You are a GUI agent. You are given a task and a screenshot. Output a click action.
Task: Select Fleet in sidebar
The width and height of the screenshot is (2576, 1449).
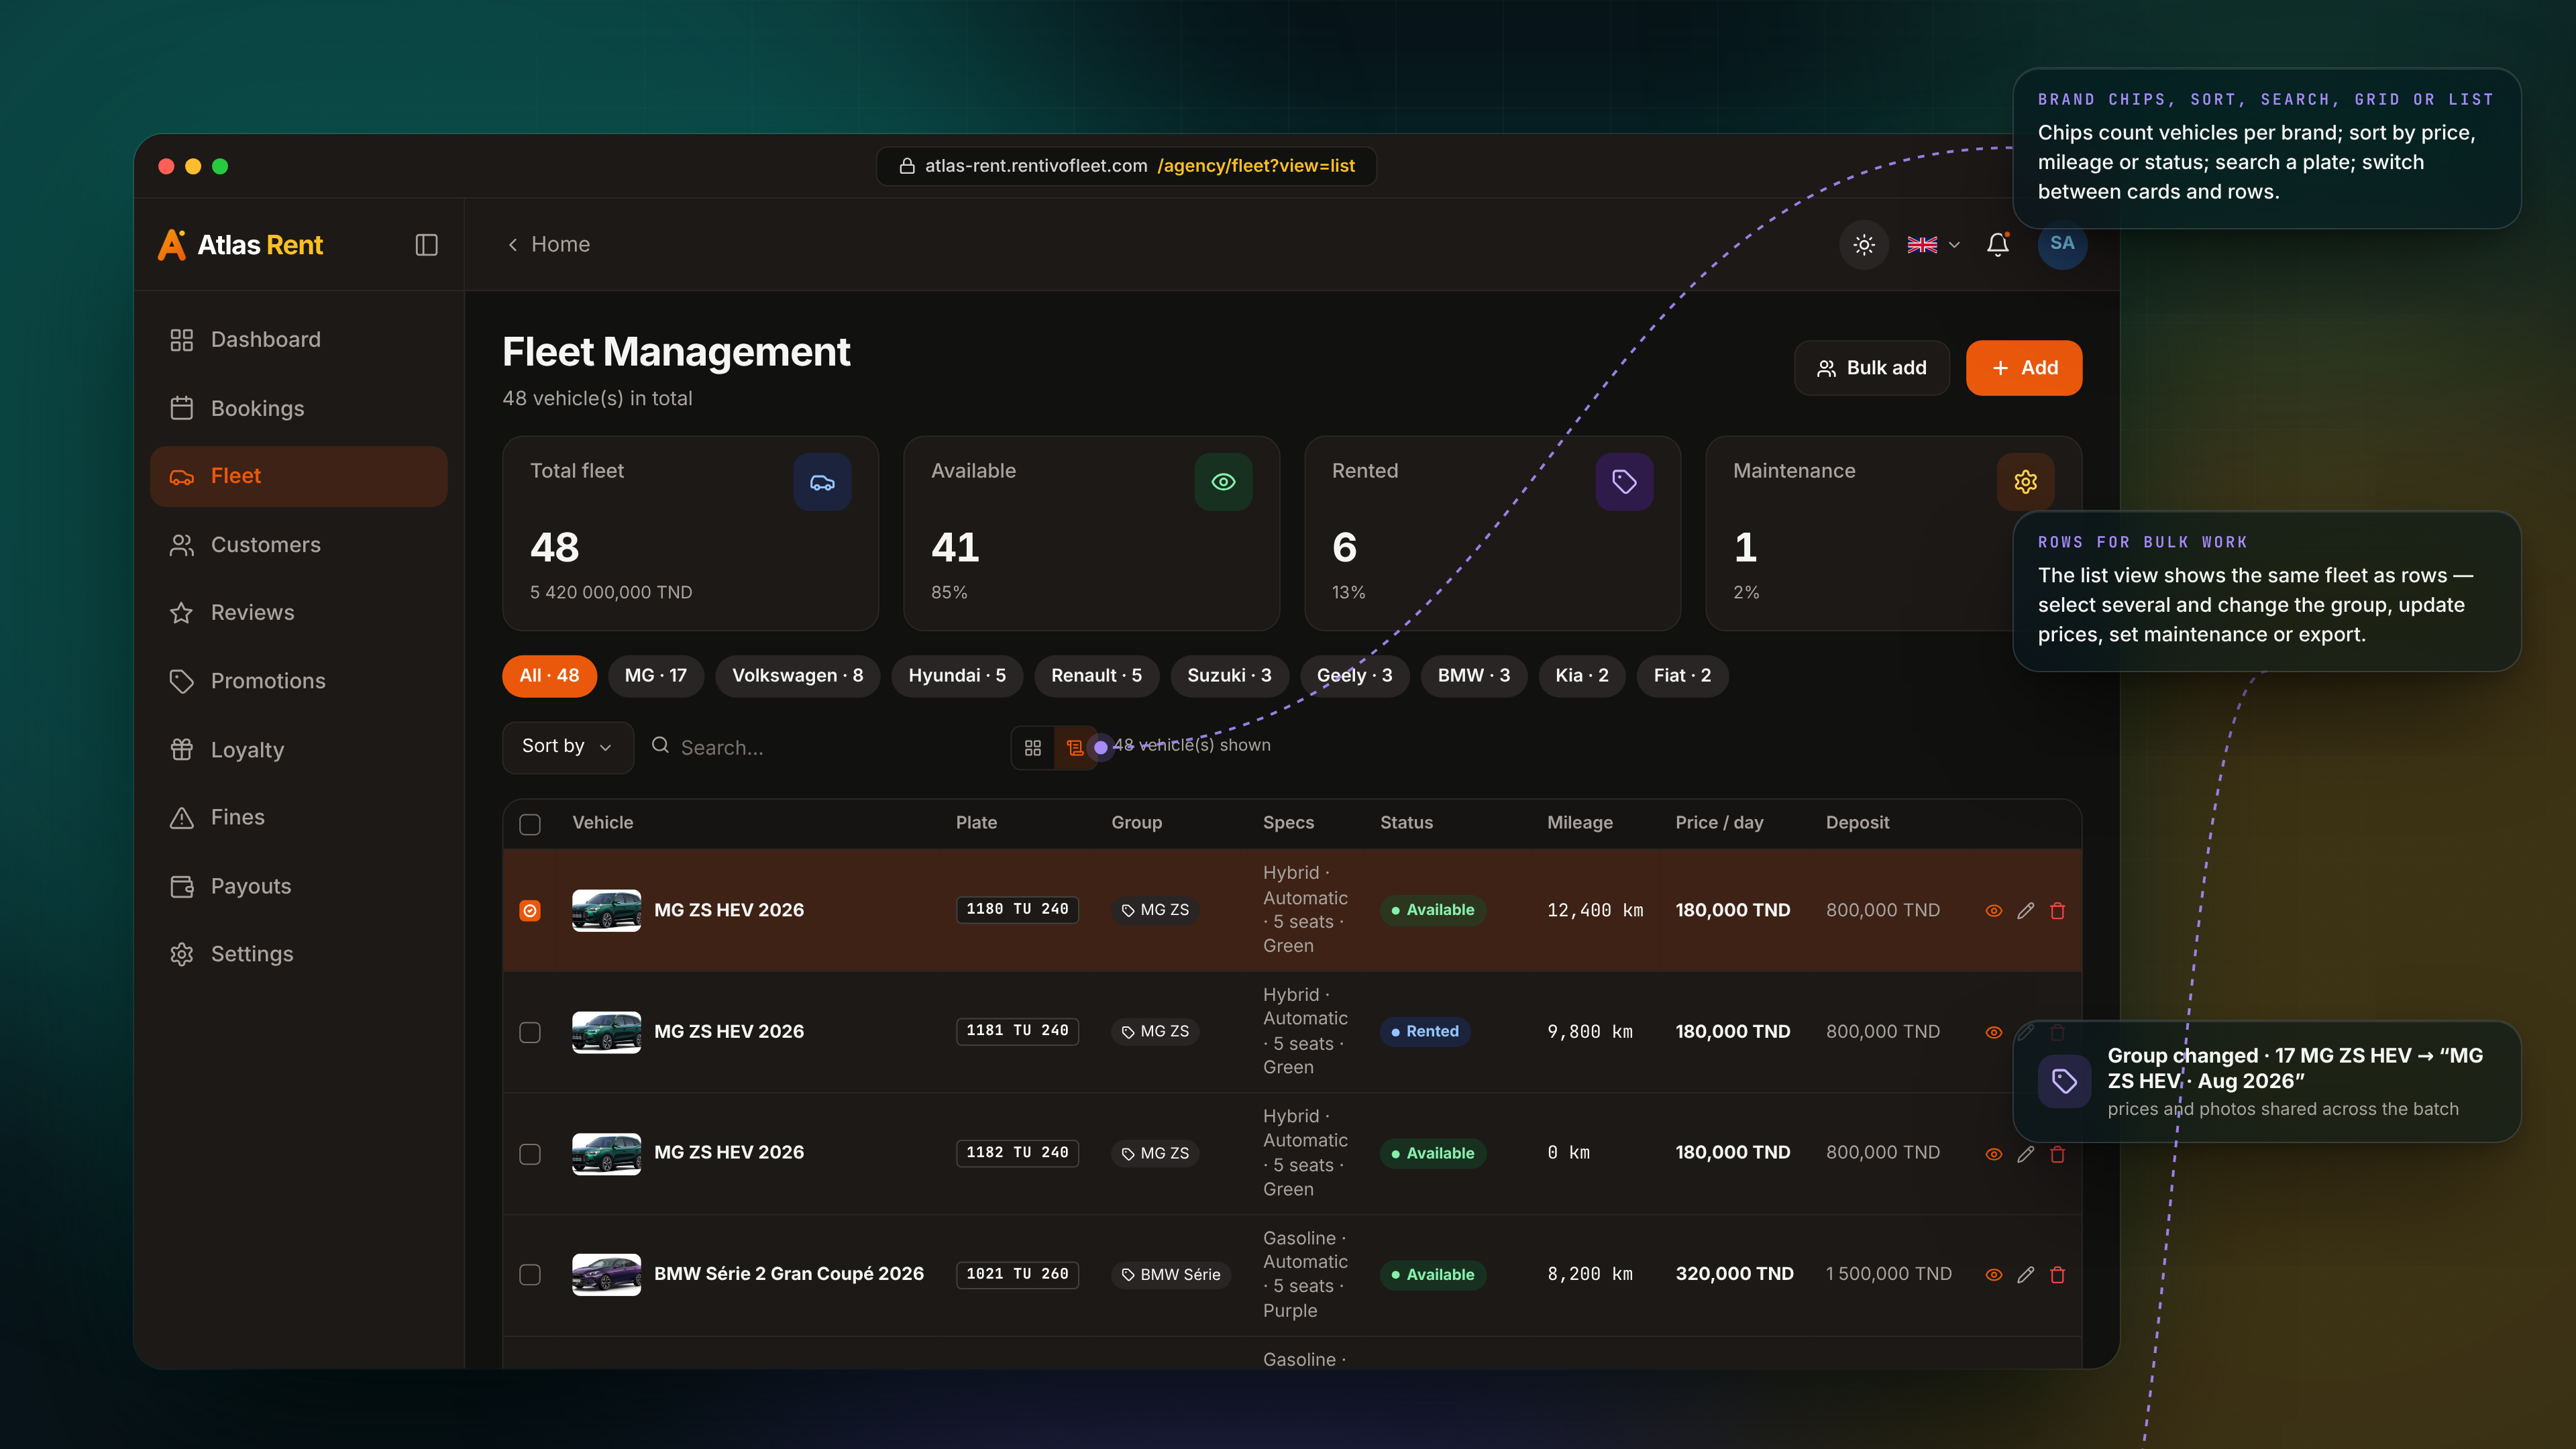click(298, 476)
